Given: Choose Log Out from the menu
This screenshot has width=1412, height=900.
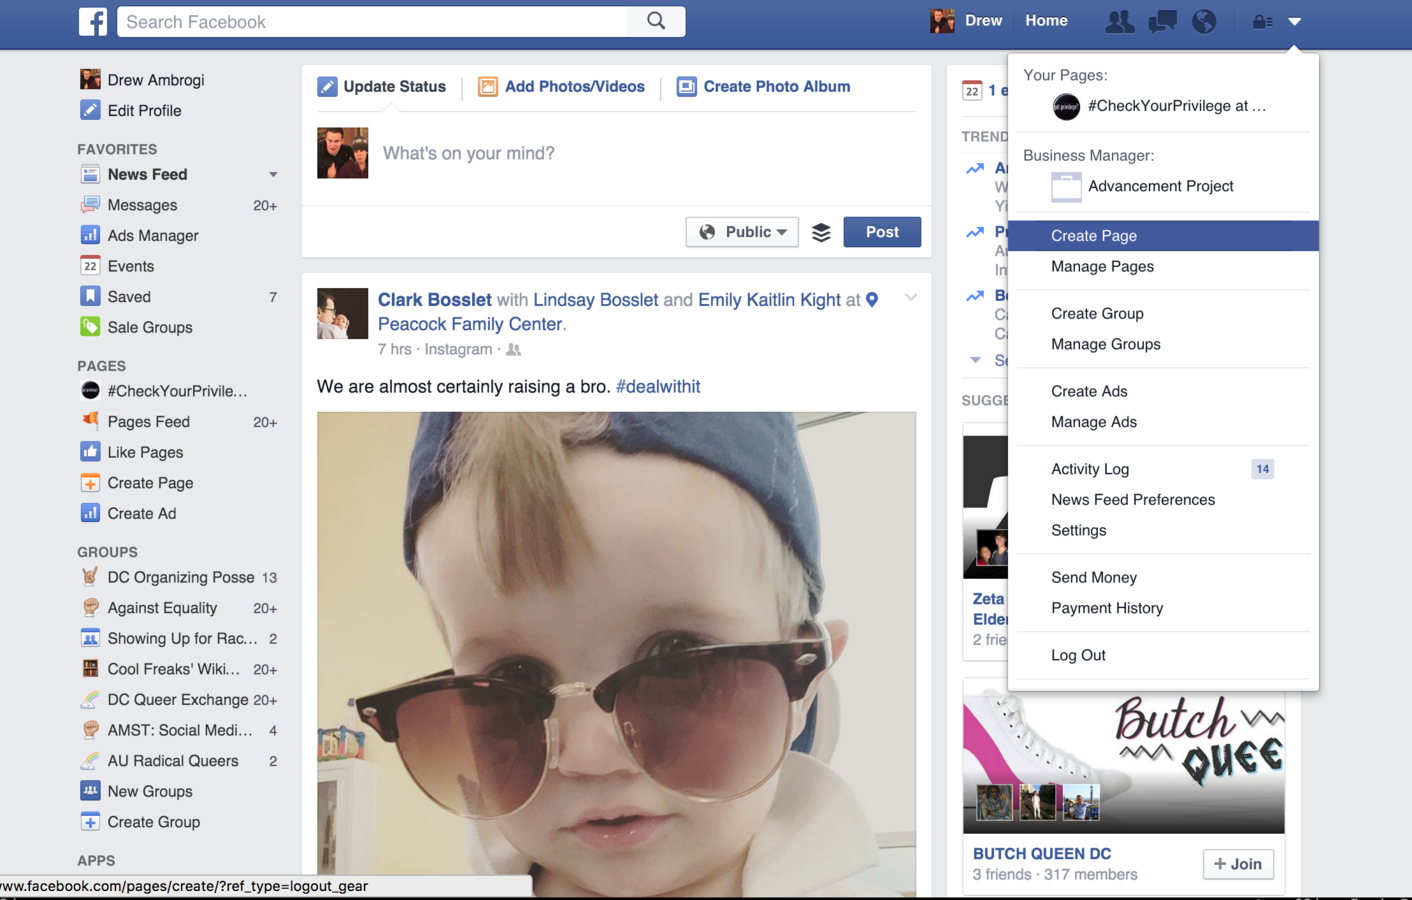Looking at the screenshot, I should point(1078,655).
